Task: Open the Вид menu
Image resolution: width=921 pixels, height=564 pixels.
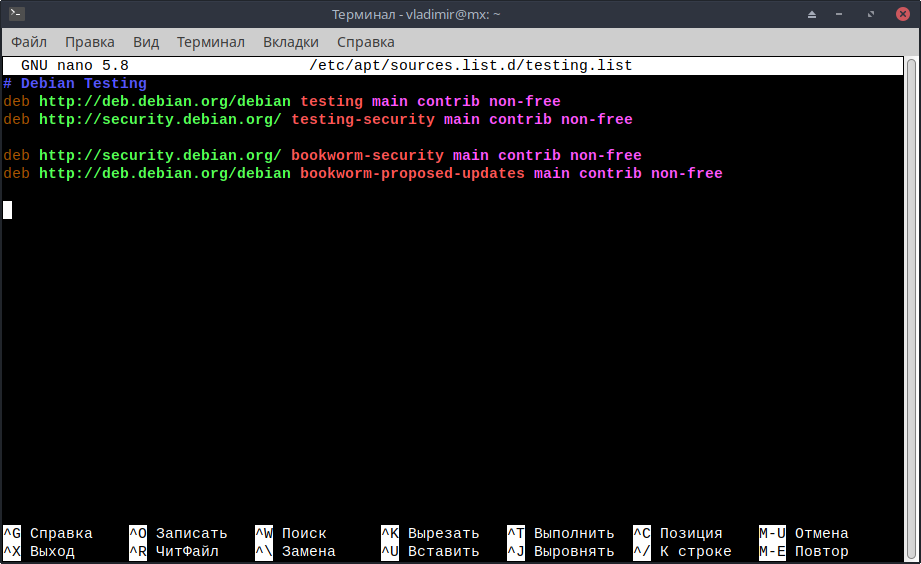Action: [x=146, y=42]
